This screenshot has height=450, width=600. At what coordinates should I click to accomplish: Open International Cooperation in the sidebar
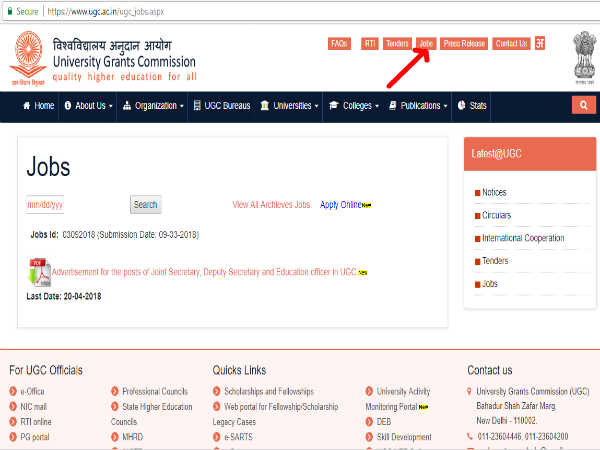[x=523, y=238]
